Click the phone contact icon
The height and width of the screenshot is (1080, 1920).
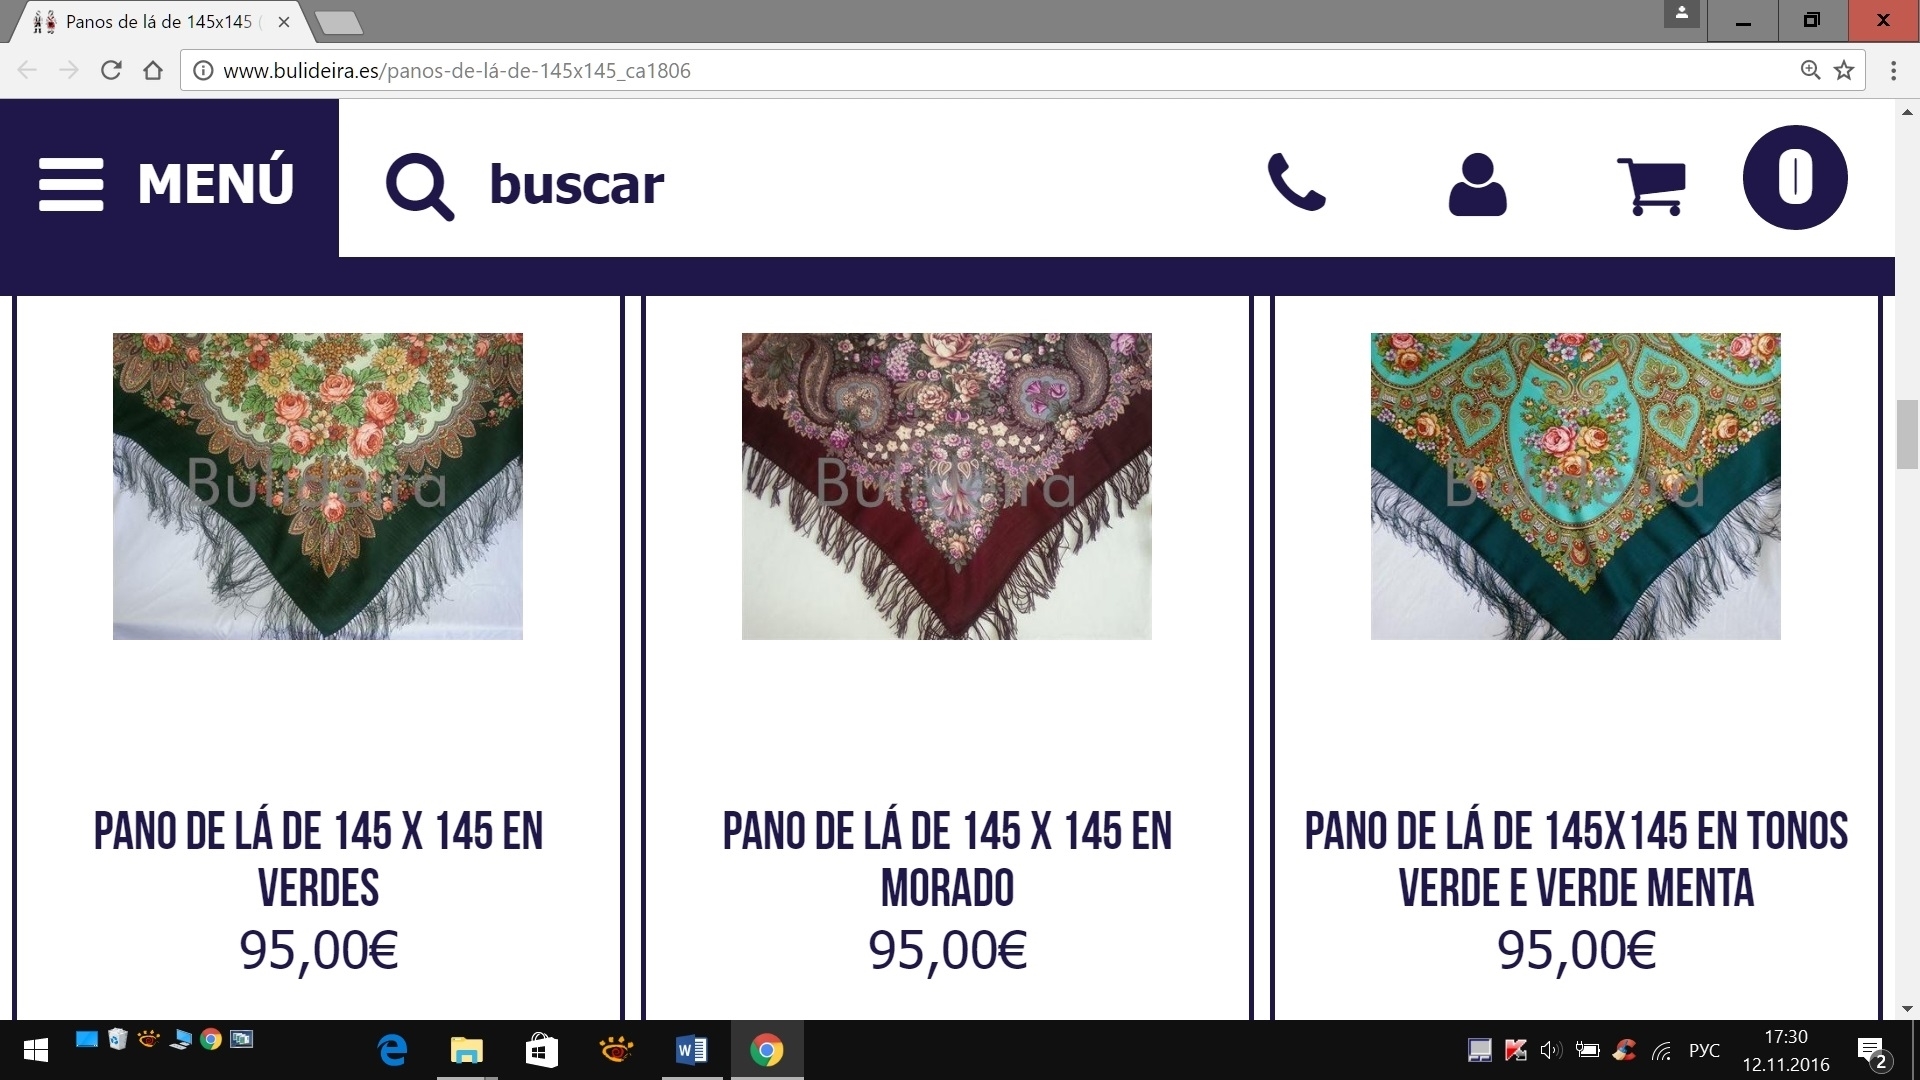pos(1297,182)
